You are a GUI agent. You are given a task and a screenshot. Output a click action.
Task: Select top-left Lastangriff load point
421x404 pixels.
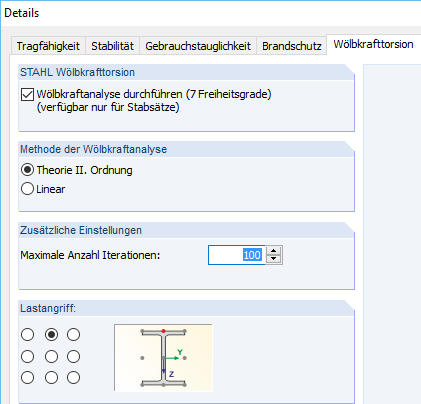[x=27, y=334]
